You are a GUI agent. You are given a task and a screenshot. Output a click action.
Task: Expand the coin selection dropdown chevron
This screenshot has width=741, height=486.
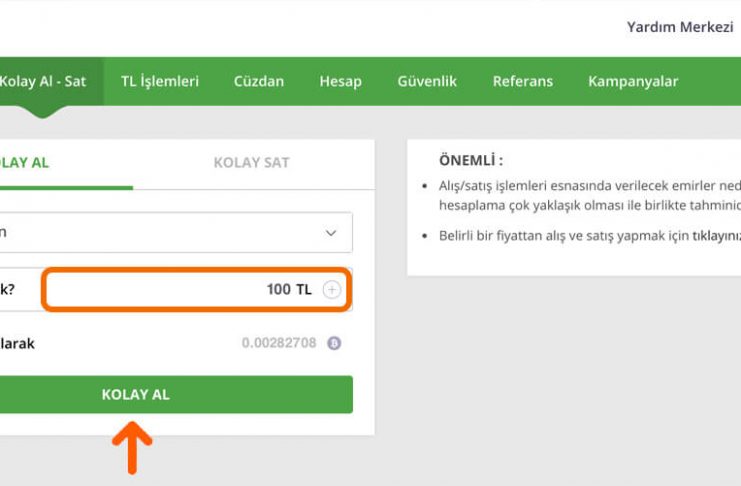331,233
